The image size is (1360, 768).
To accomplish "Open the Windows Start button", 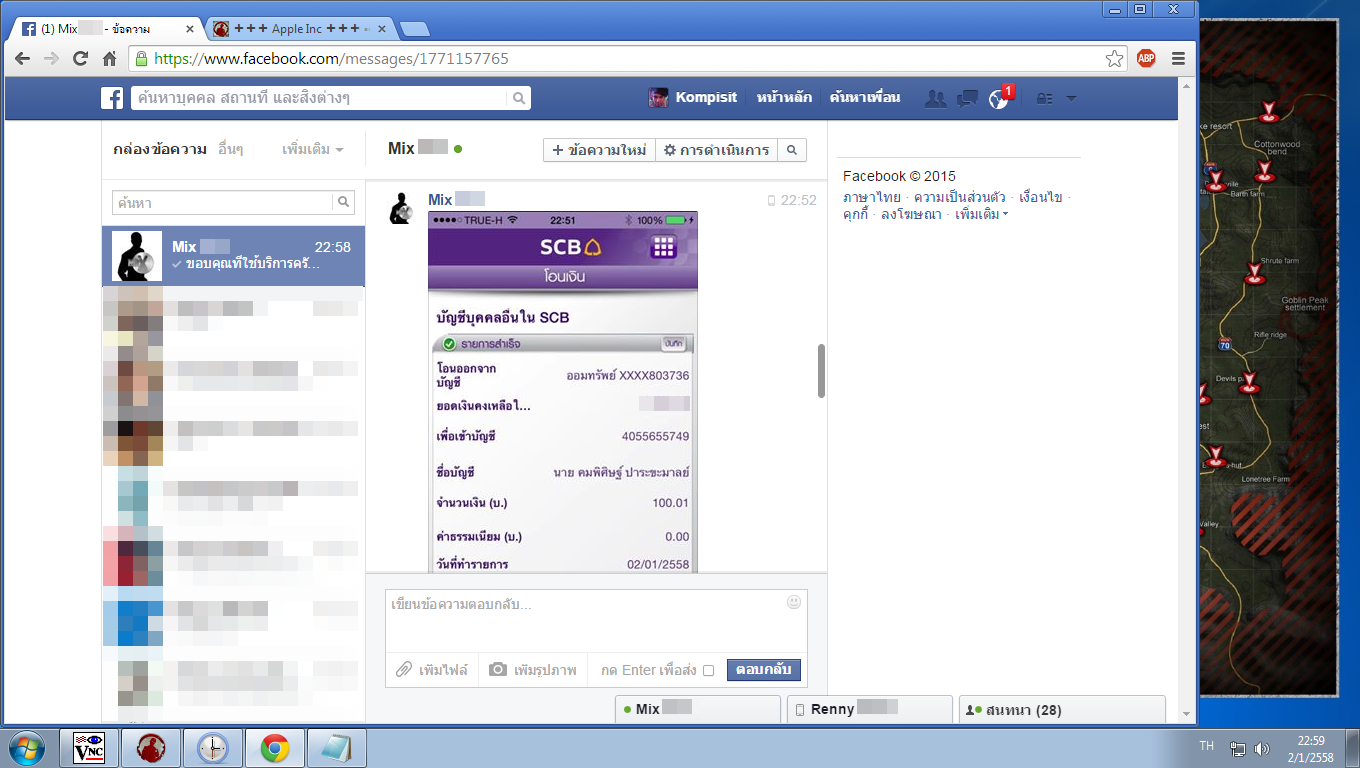I will (27, 747).
